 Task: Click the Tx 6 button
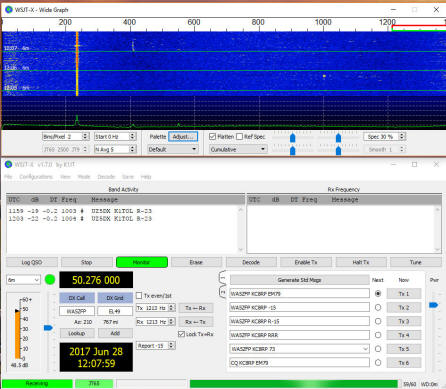coord(404,363)
